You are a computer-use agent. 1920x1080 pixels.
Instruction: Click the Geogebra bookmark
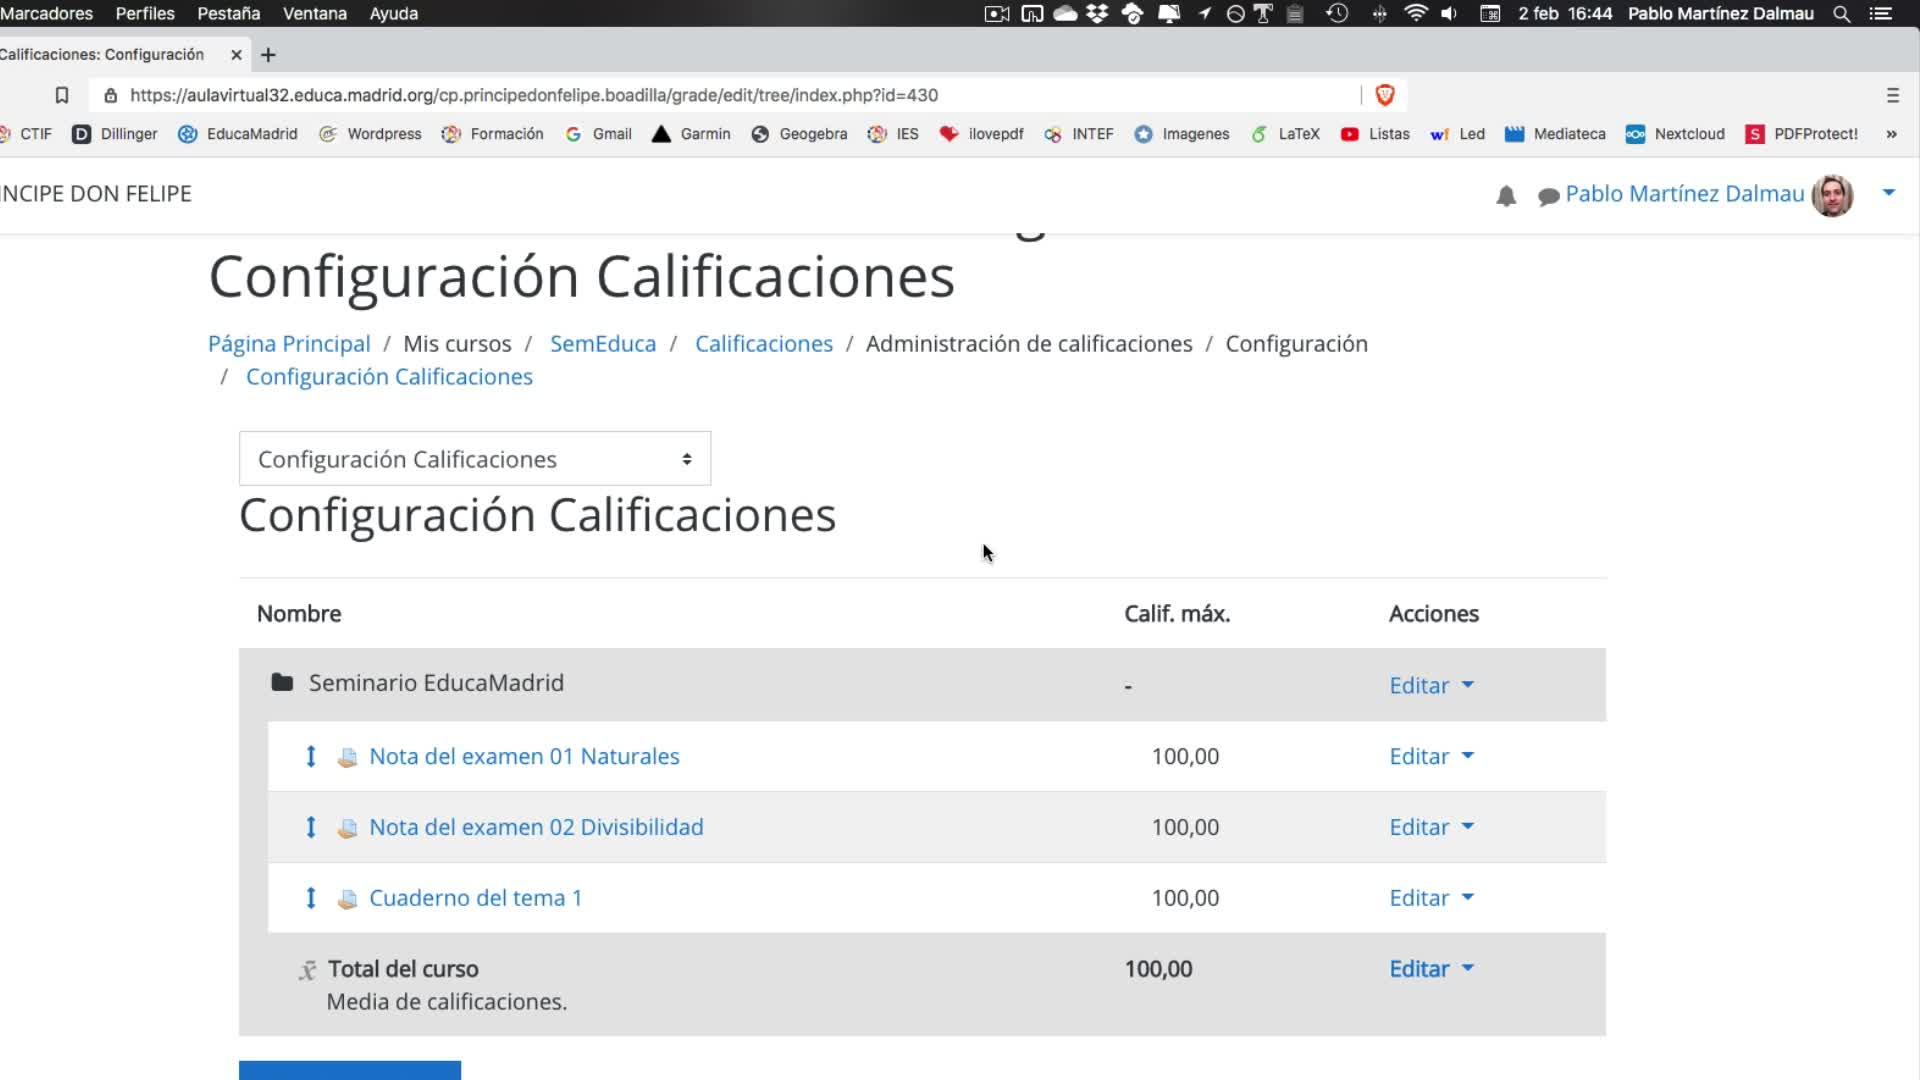800,134
